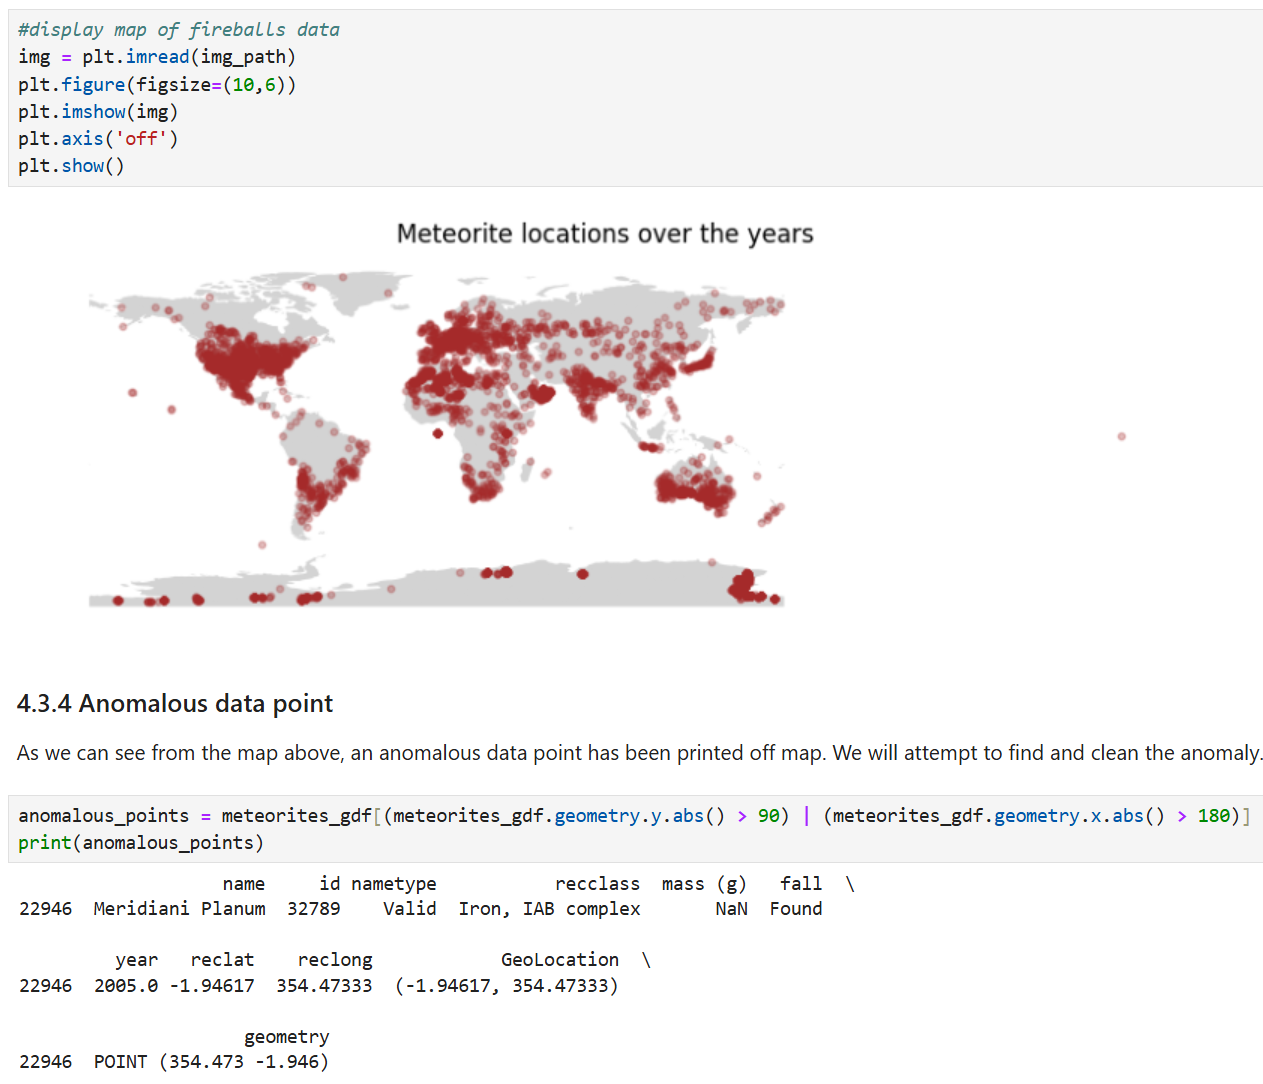The width and height of the screenshot is (1263, 1084).
Task: Click the '4.3.4 Anomalous data point' heading
Action: [175, 704]
